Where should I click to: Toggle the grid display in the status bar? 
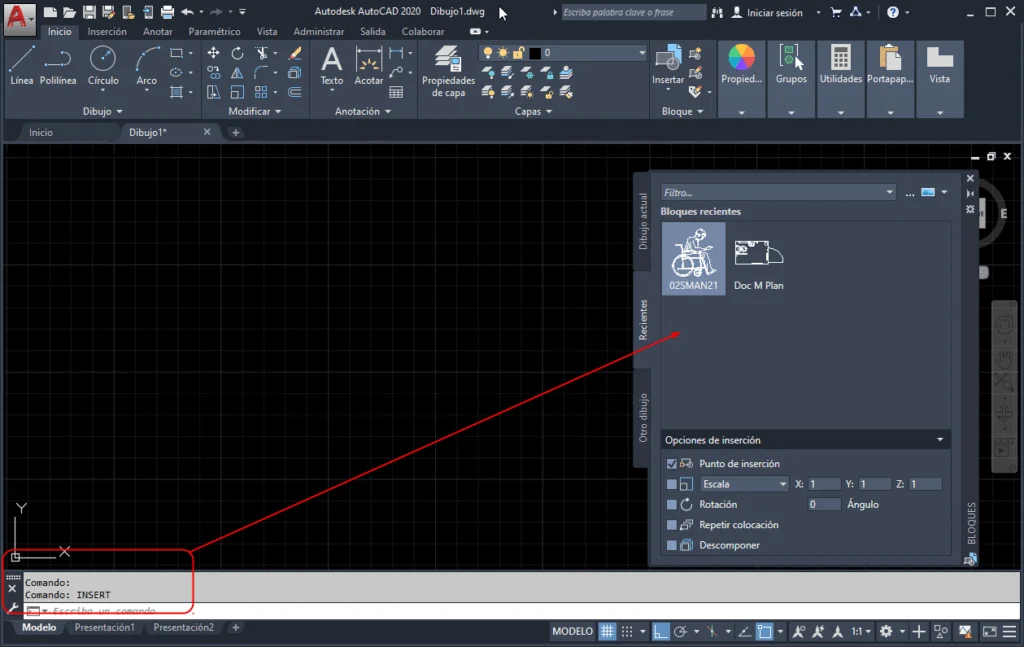[607, 631]
